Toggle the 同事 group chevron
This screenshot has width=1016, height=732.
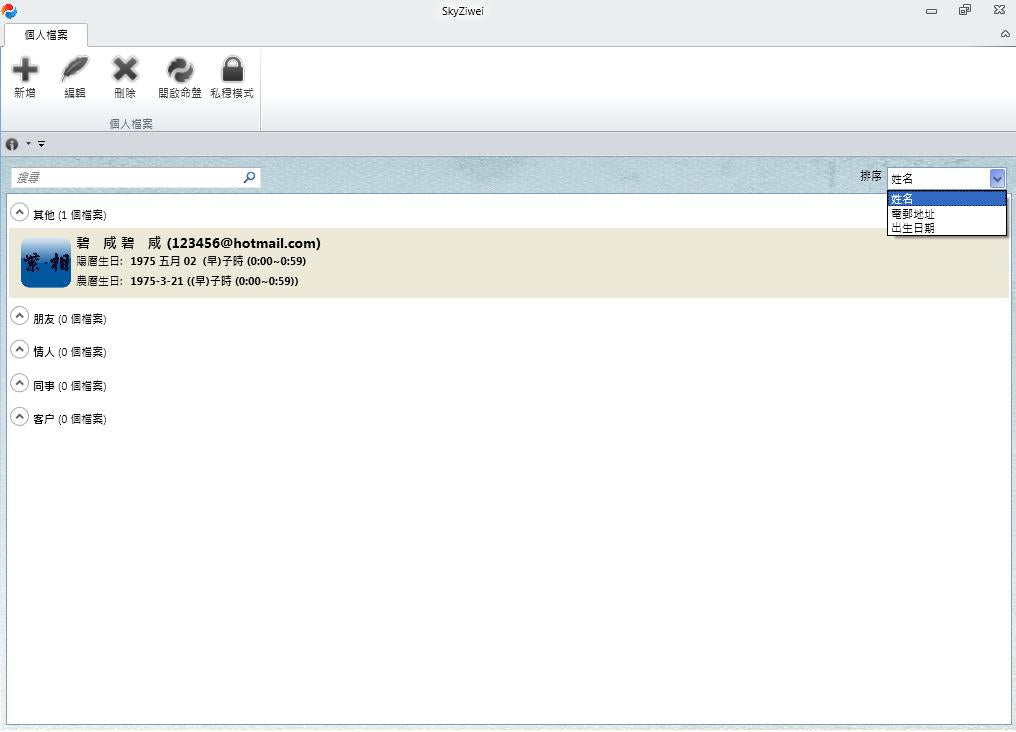point(19,384)
